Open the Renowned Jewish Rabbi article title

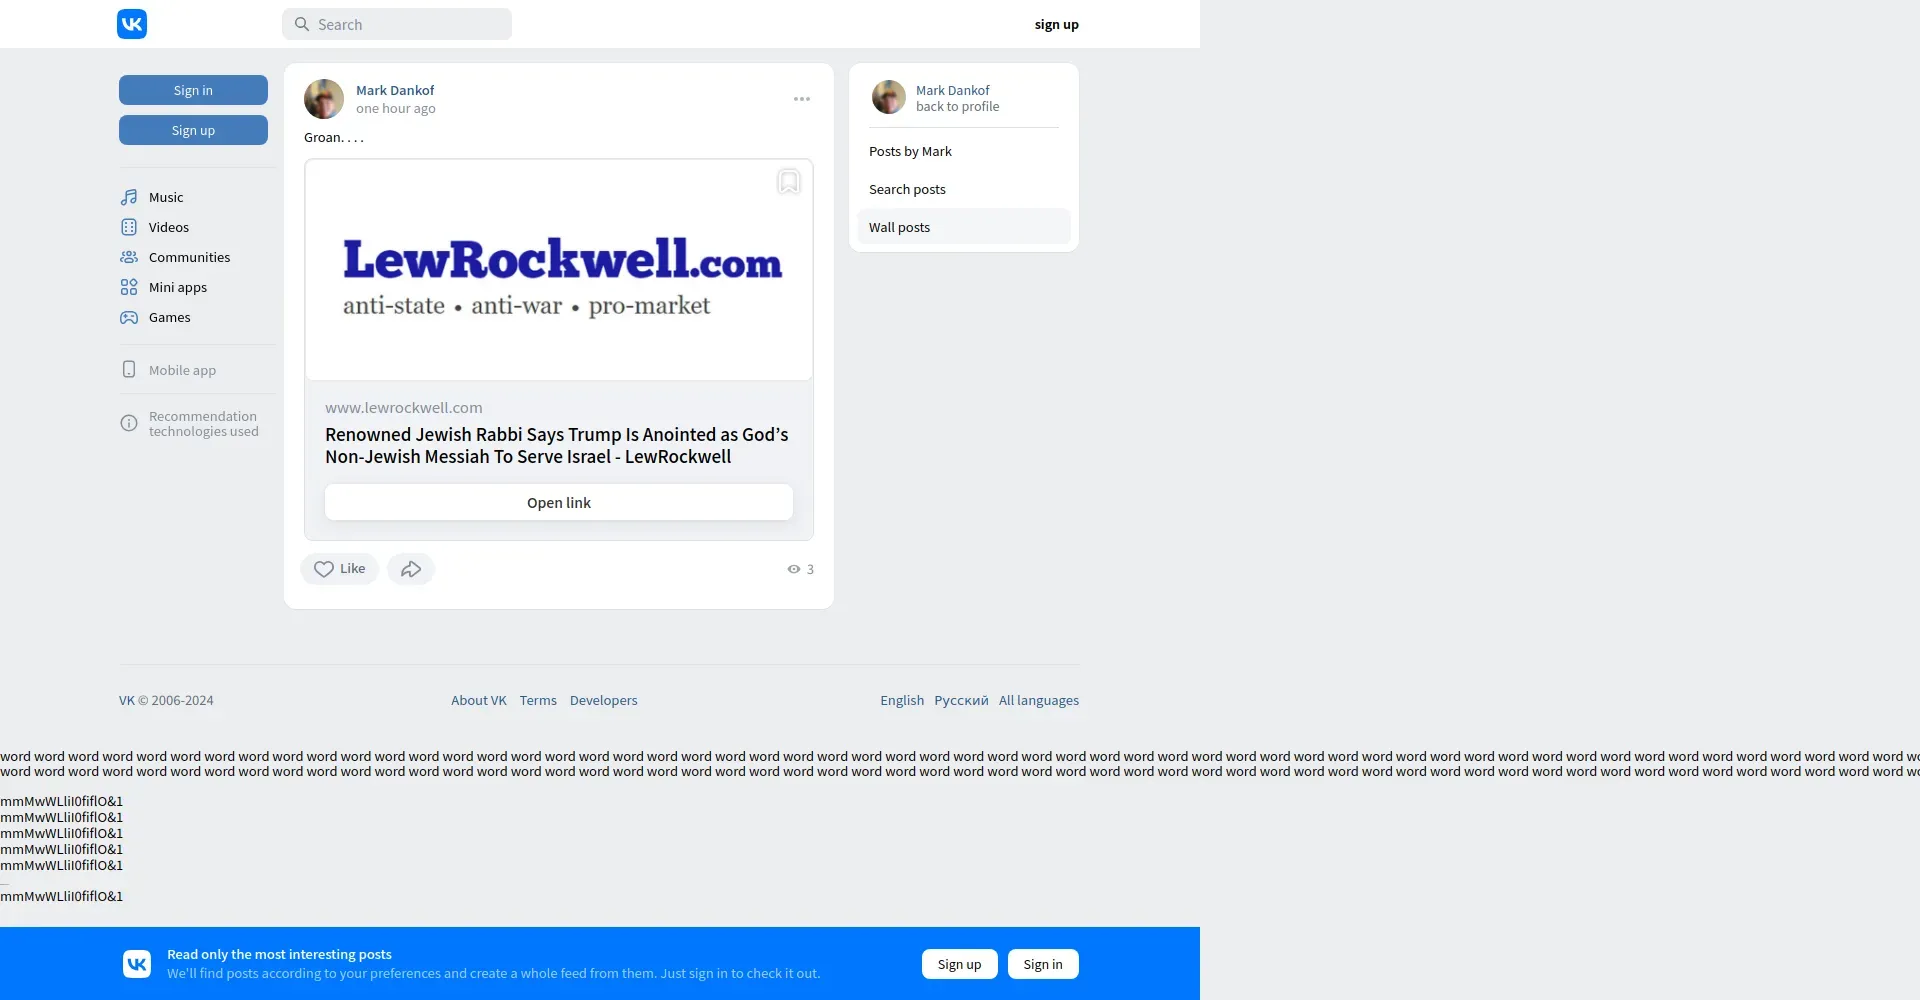pyautogui.click(x=557, y=446)
